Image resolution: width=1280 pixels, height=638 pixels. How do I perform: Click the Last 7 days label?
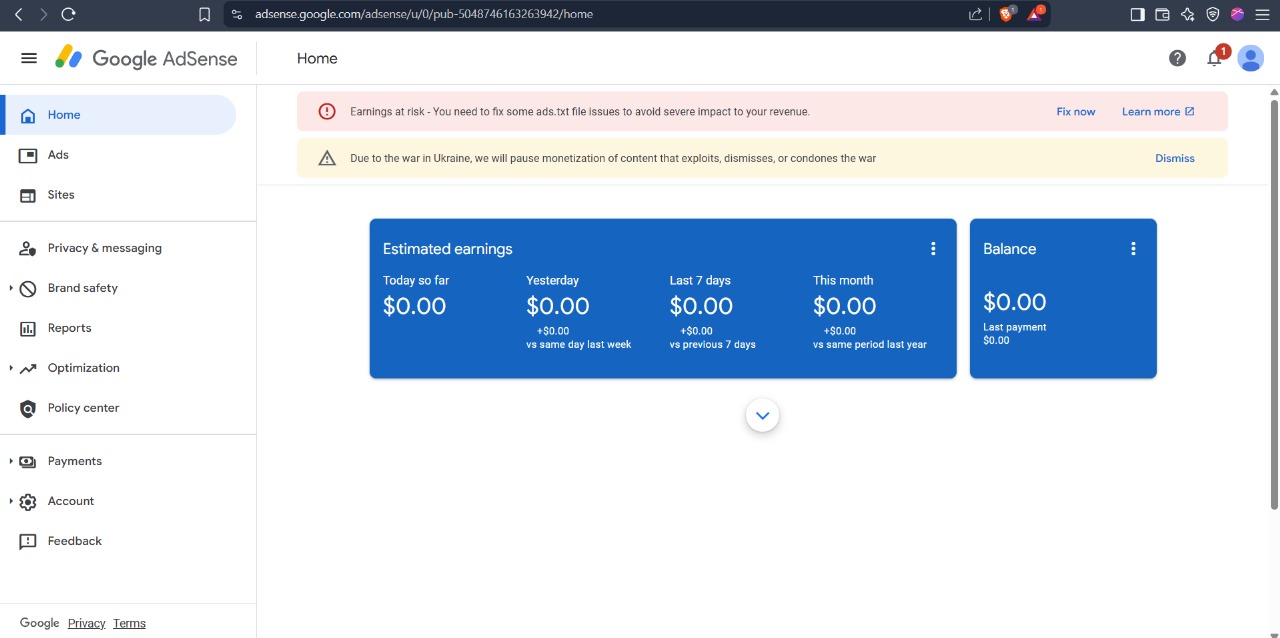[x=700, y=280]
